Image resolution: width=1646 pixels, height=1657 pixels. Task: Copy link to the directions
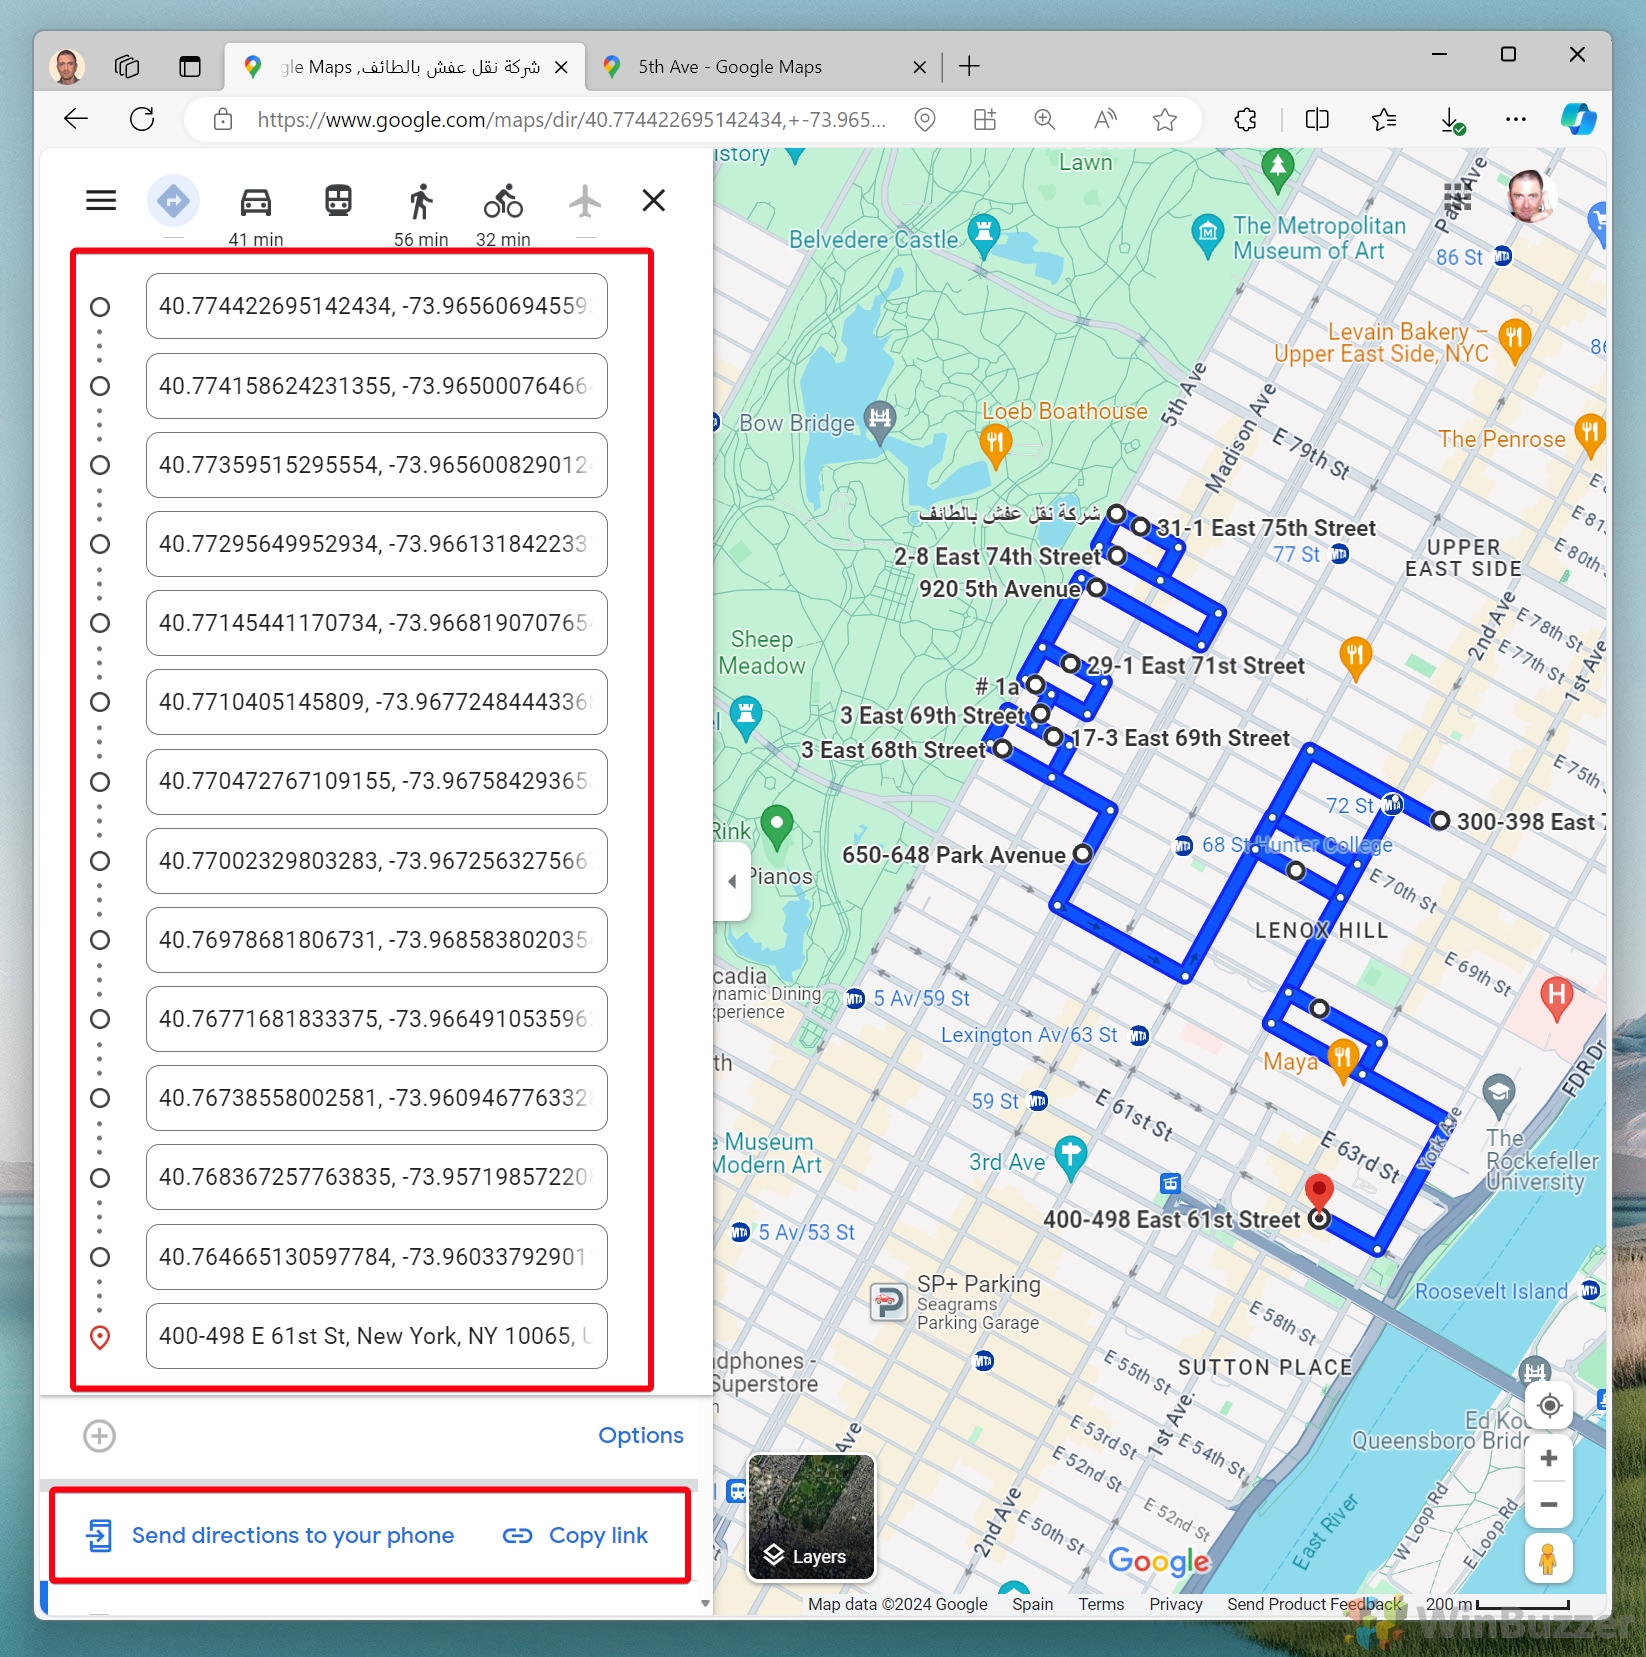click(x=575, y=1535)
